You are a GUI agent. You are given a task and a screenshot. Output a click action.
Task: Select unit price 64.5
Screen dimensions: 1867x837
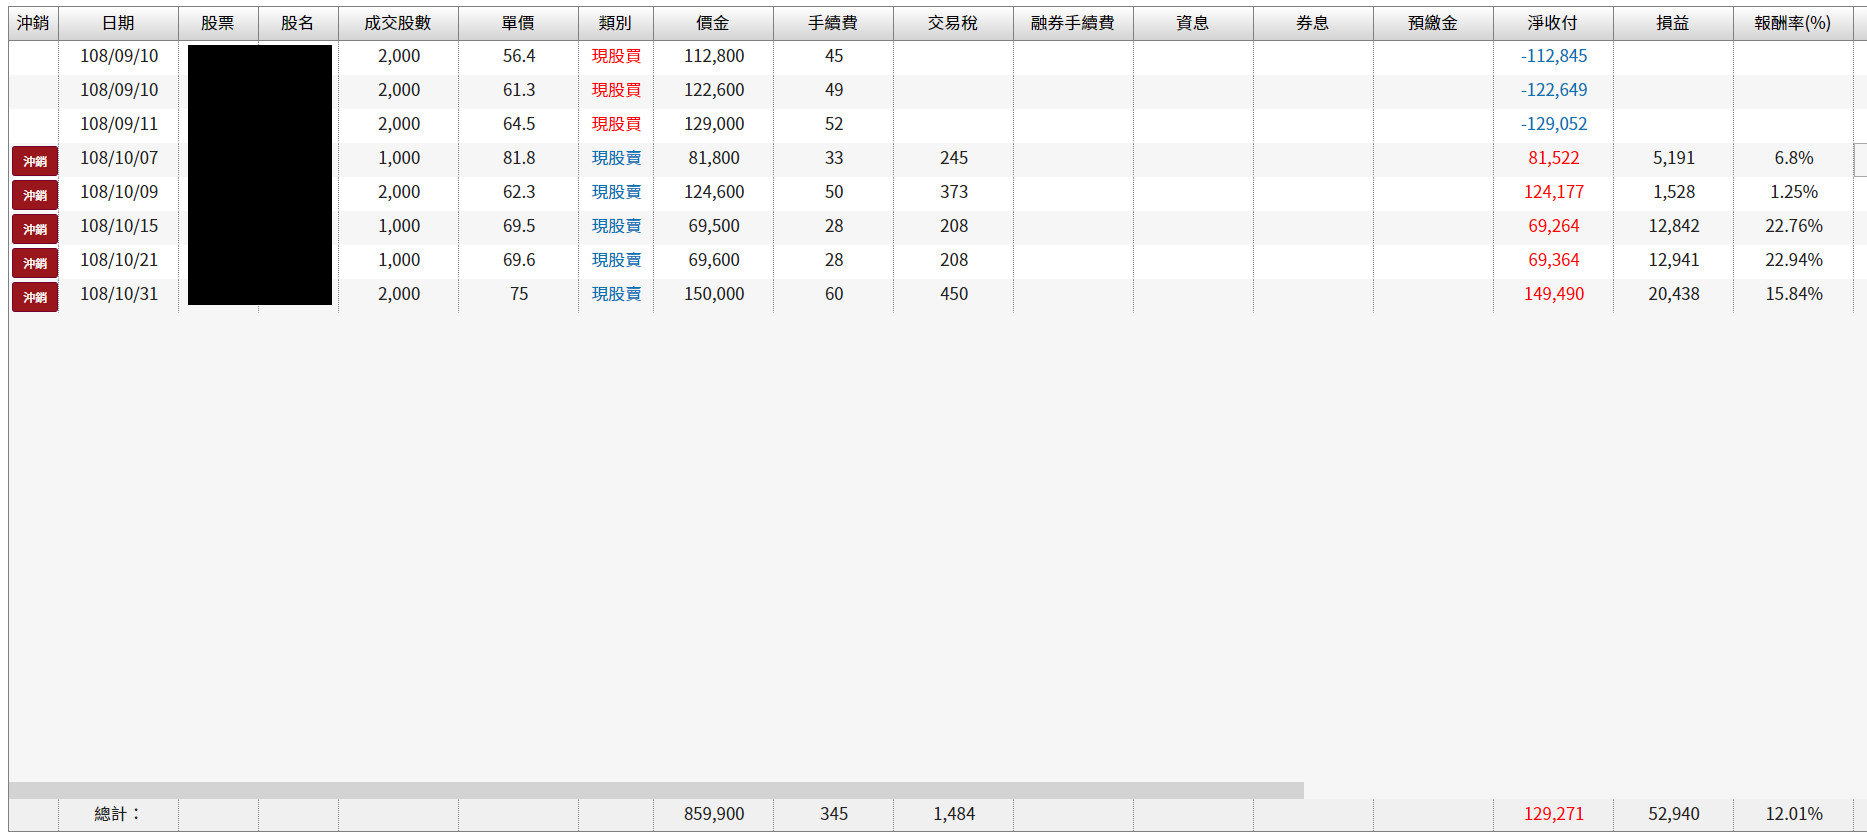519,124
